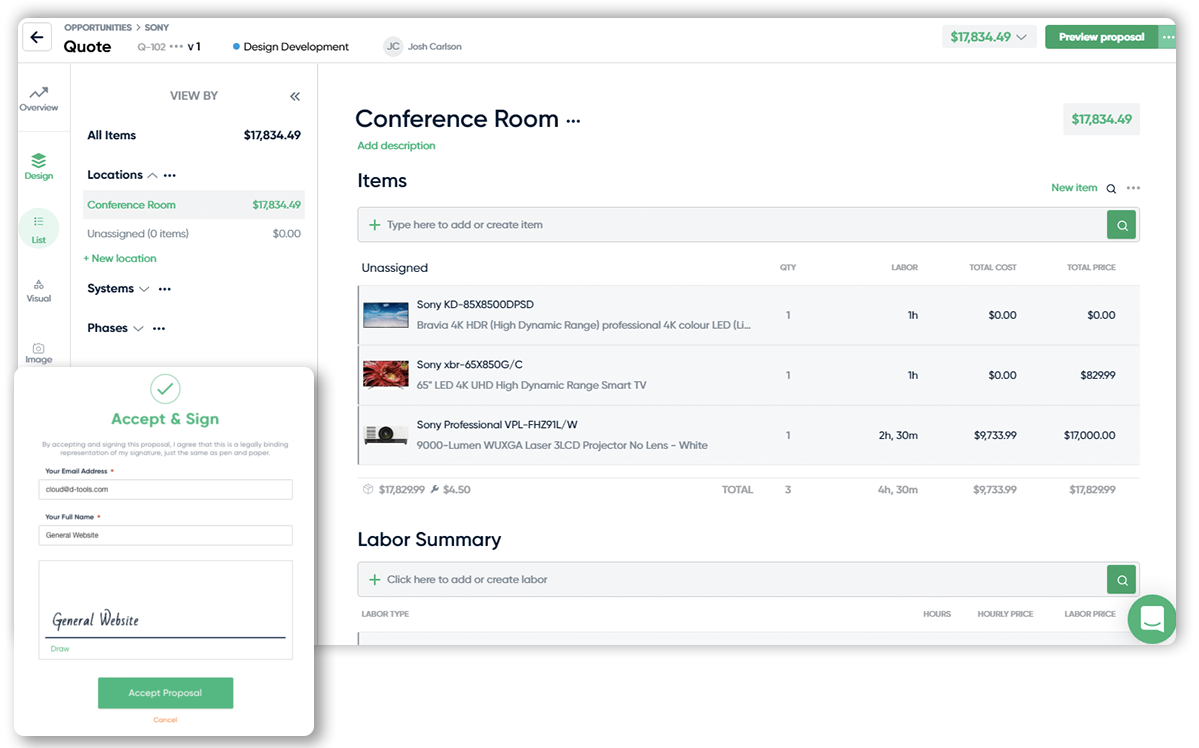Click the TOTAL COST column header

[x=993, y=268]
